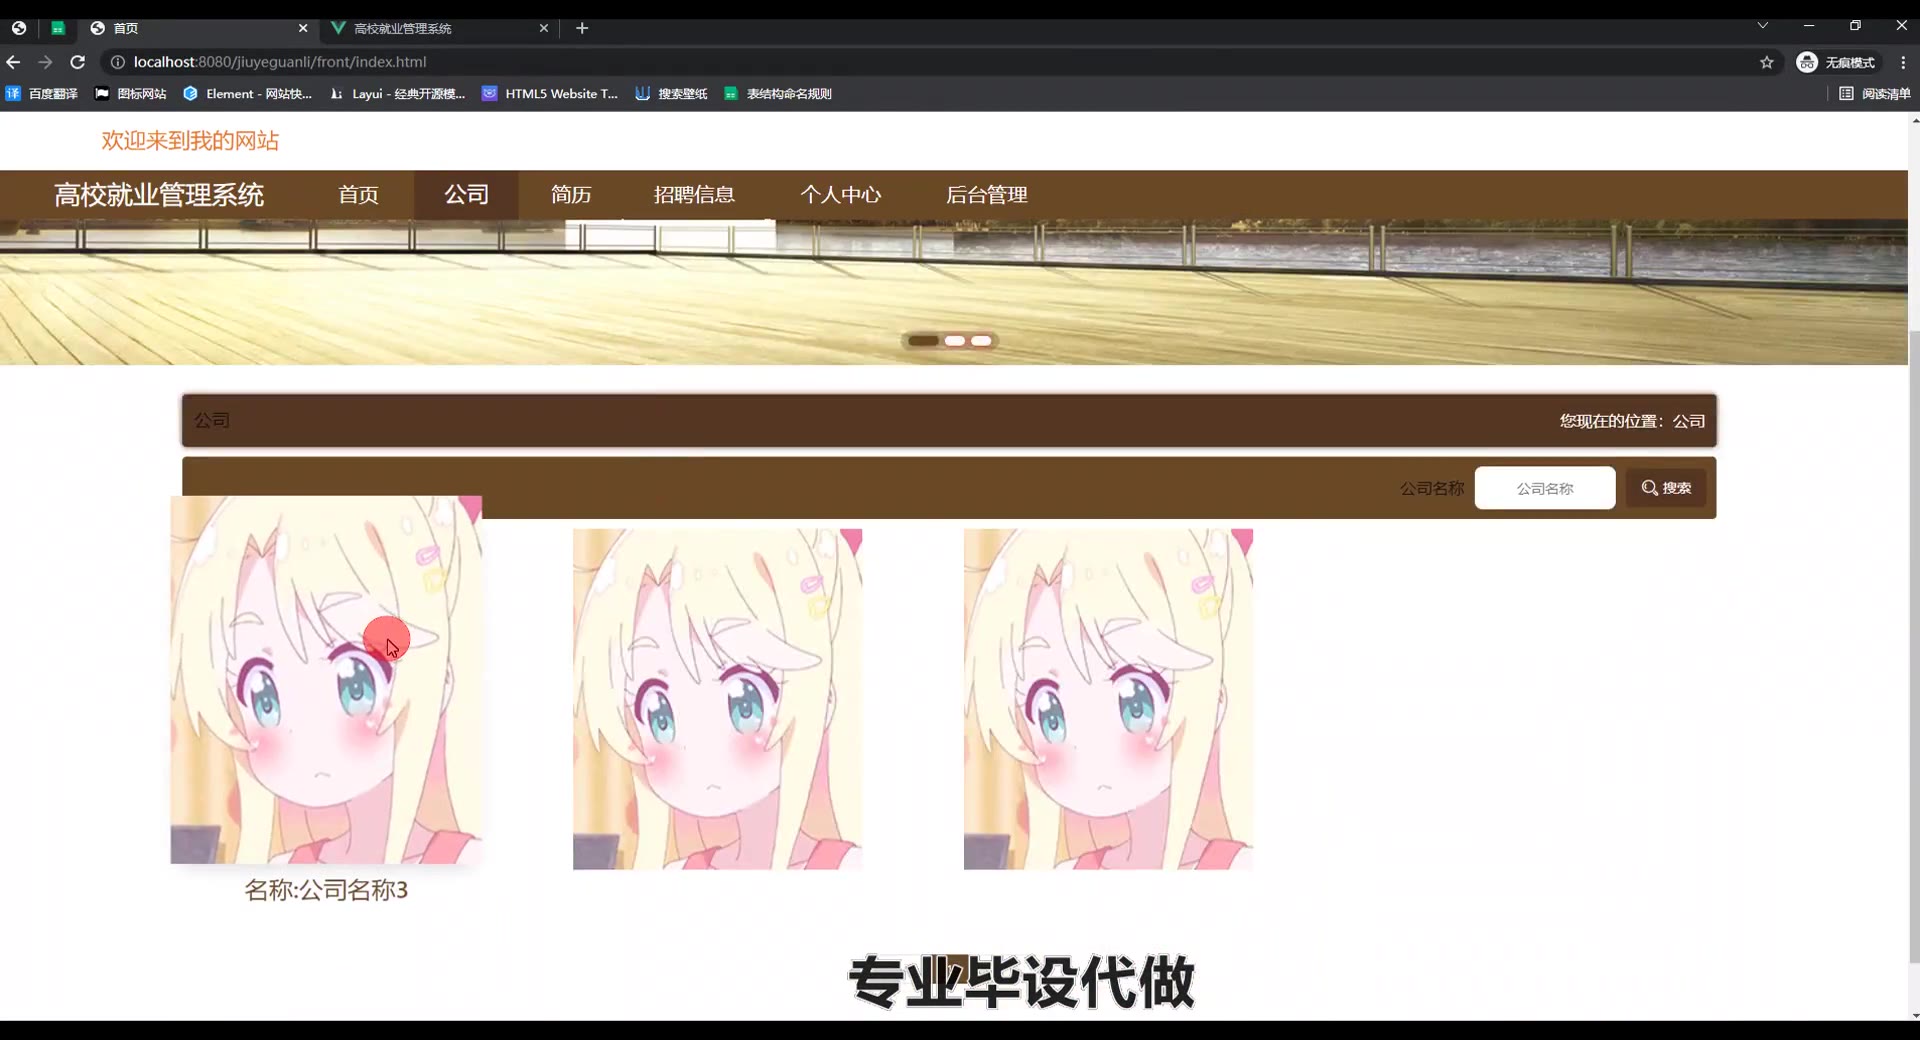Open the Chrome three-dot menu
Image resolution: width=1920 pixels, height=1040 pixels.
tap(1903, 62)
